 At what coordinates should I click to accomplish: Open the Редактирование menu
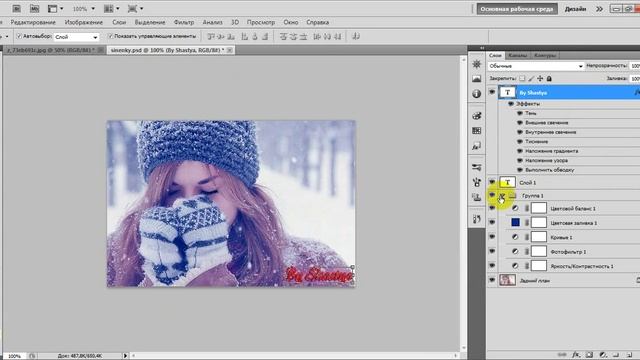point(33,22)
